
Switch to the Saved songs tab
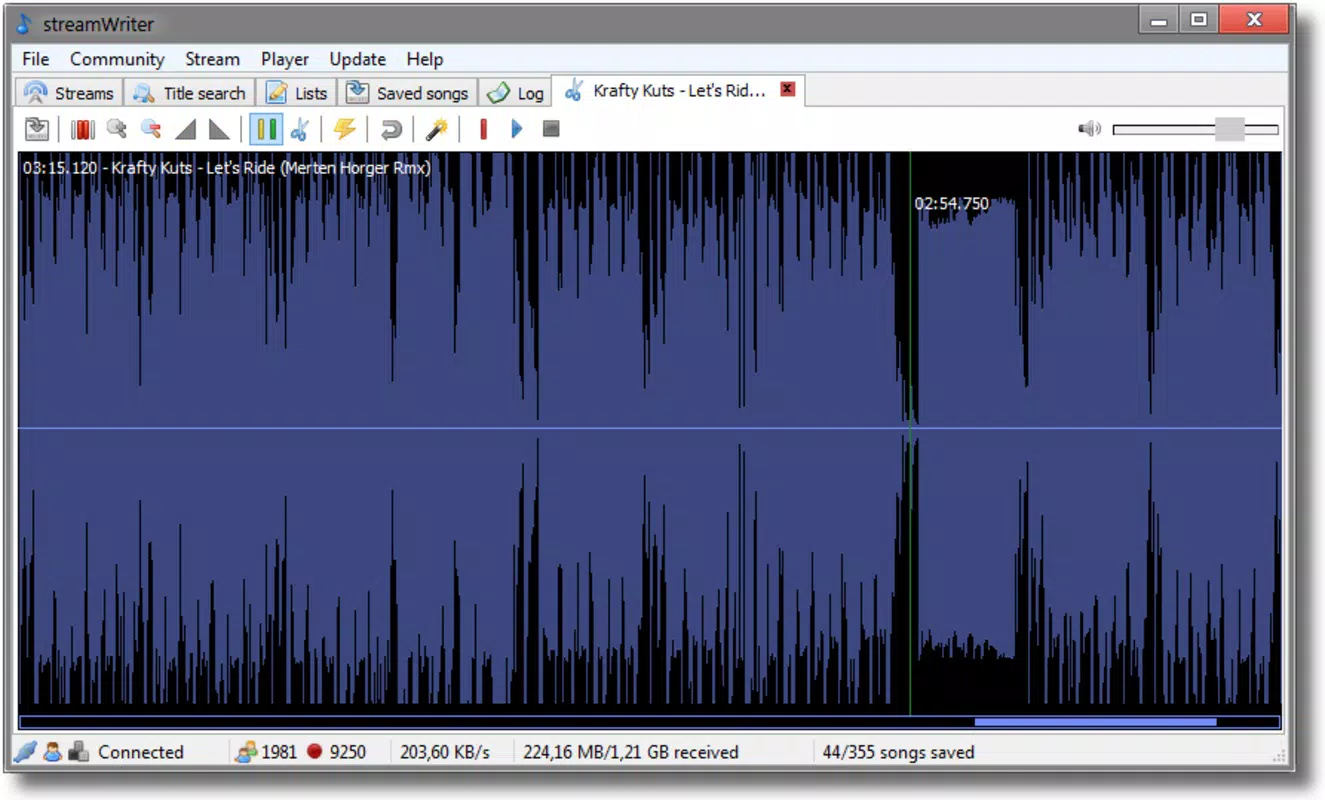coord(408,93)
